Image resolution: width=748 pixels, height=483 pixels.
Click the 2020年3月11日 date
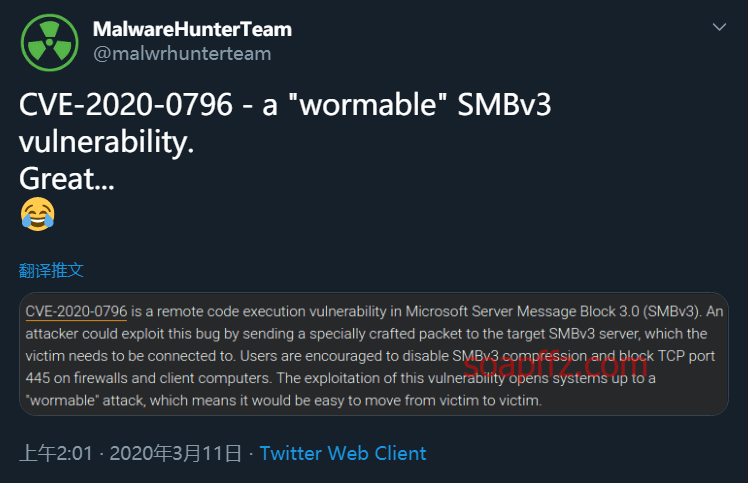[176, 453]
